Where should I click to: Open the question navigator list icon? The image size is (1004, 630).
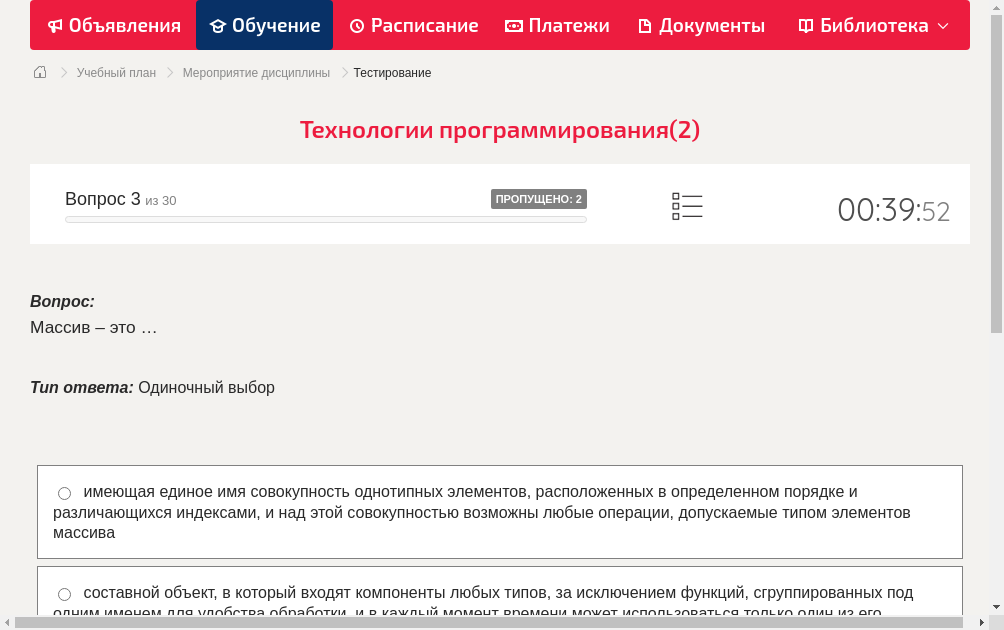click(687, 206)
